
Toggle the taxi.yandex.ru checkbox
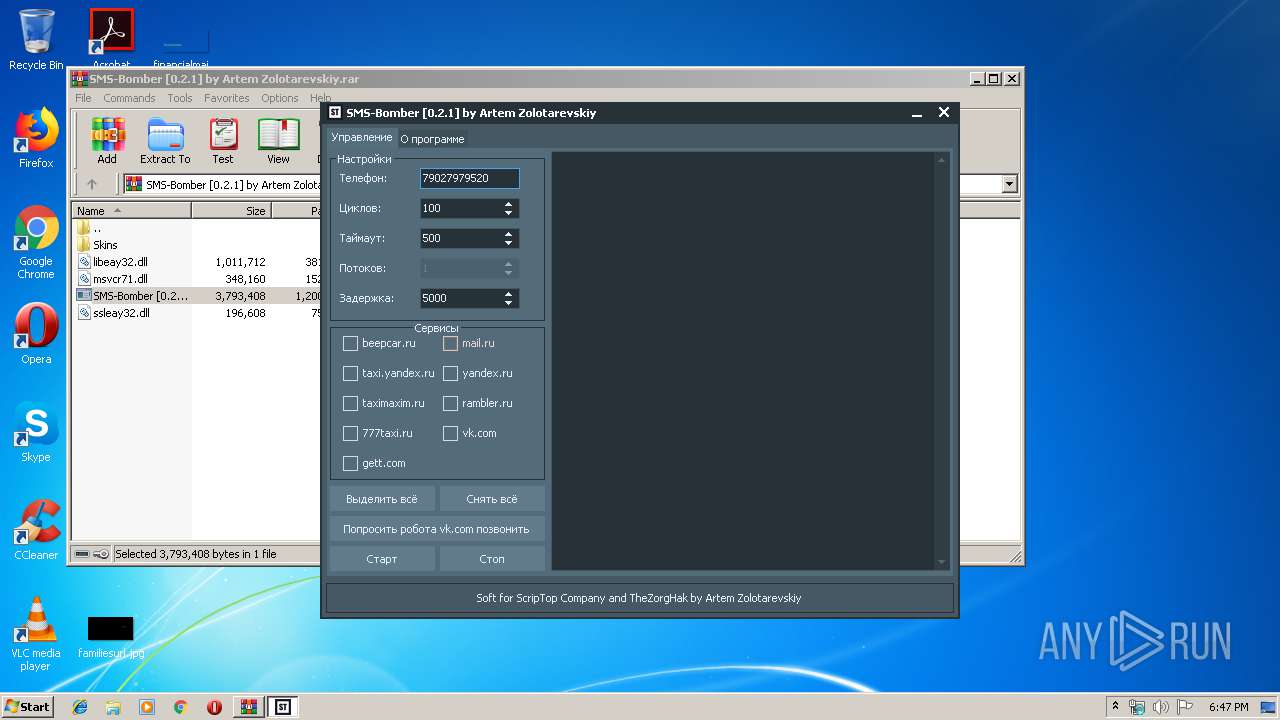tap(350, 373)
